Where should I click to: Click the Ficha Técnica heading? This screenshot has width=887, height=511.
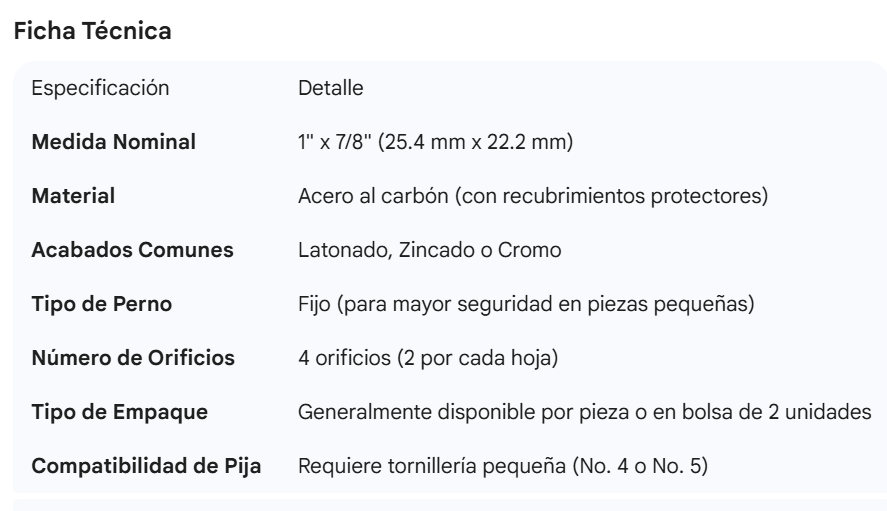click(x=92, y=31)
